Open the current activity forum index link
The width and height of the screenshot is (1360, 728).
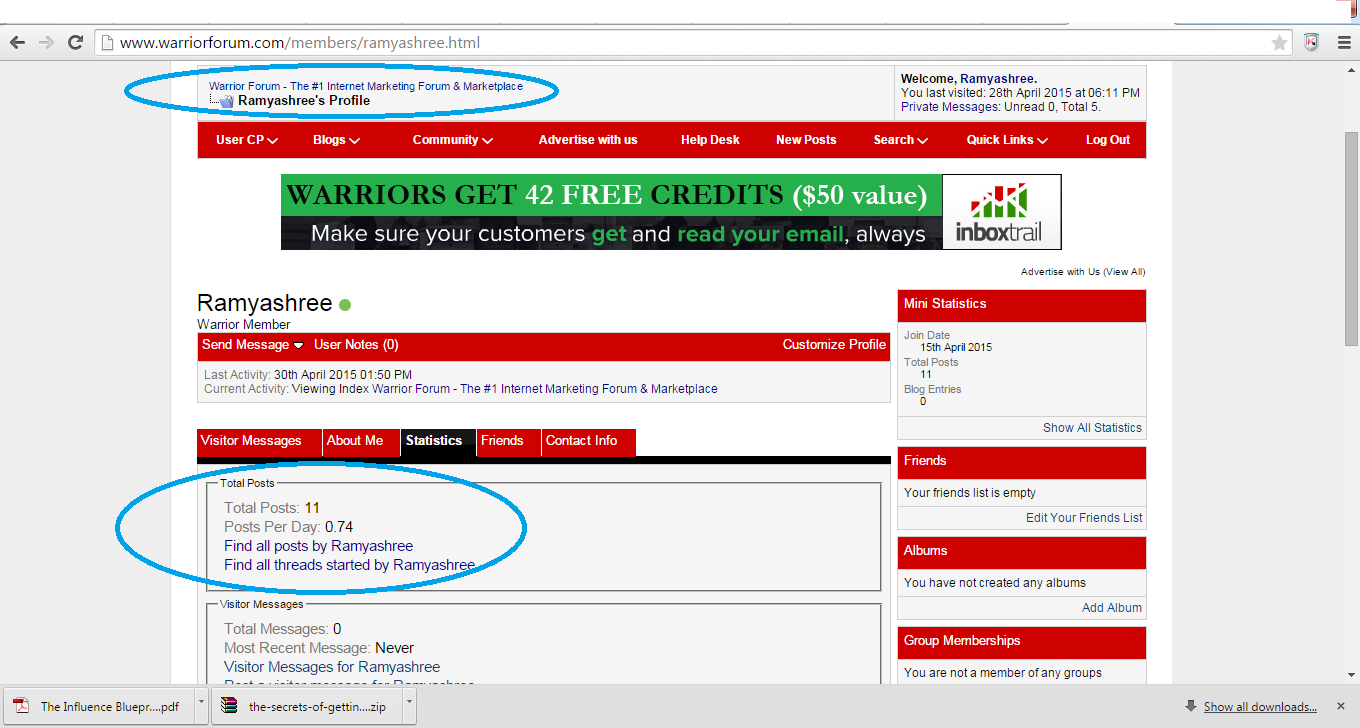click(x=544, y=389)
